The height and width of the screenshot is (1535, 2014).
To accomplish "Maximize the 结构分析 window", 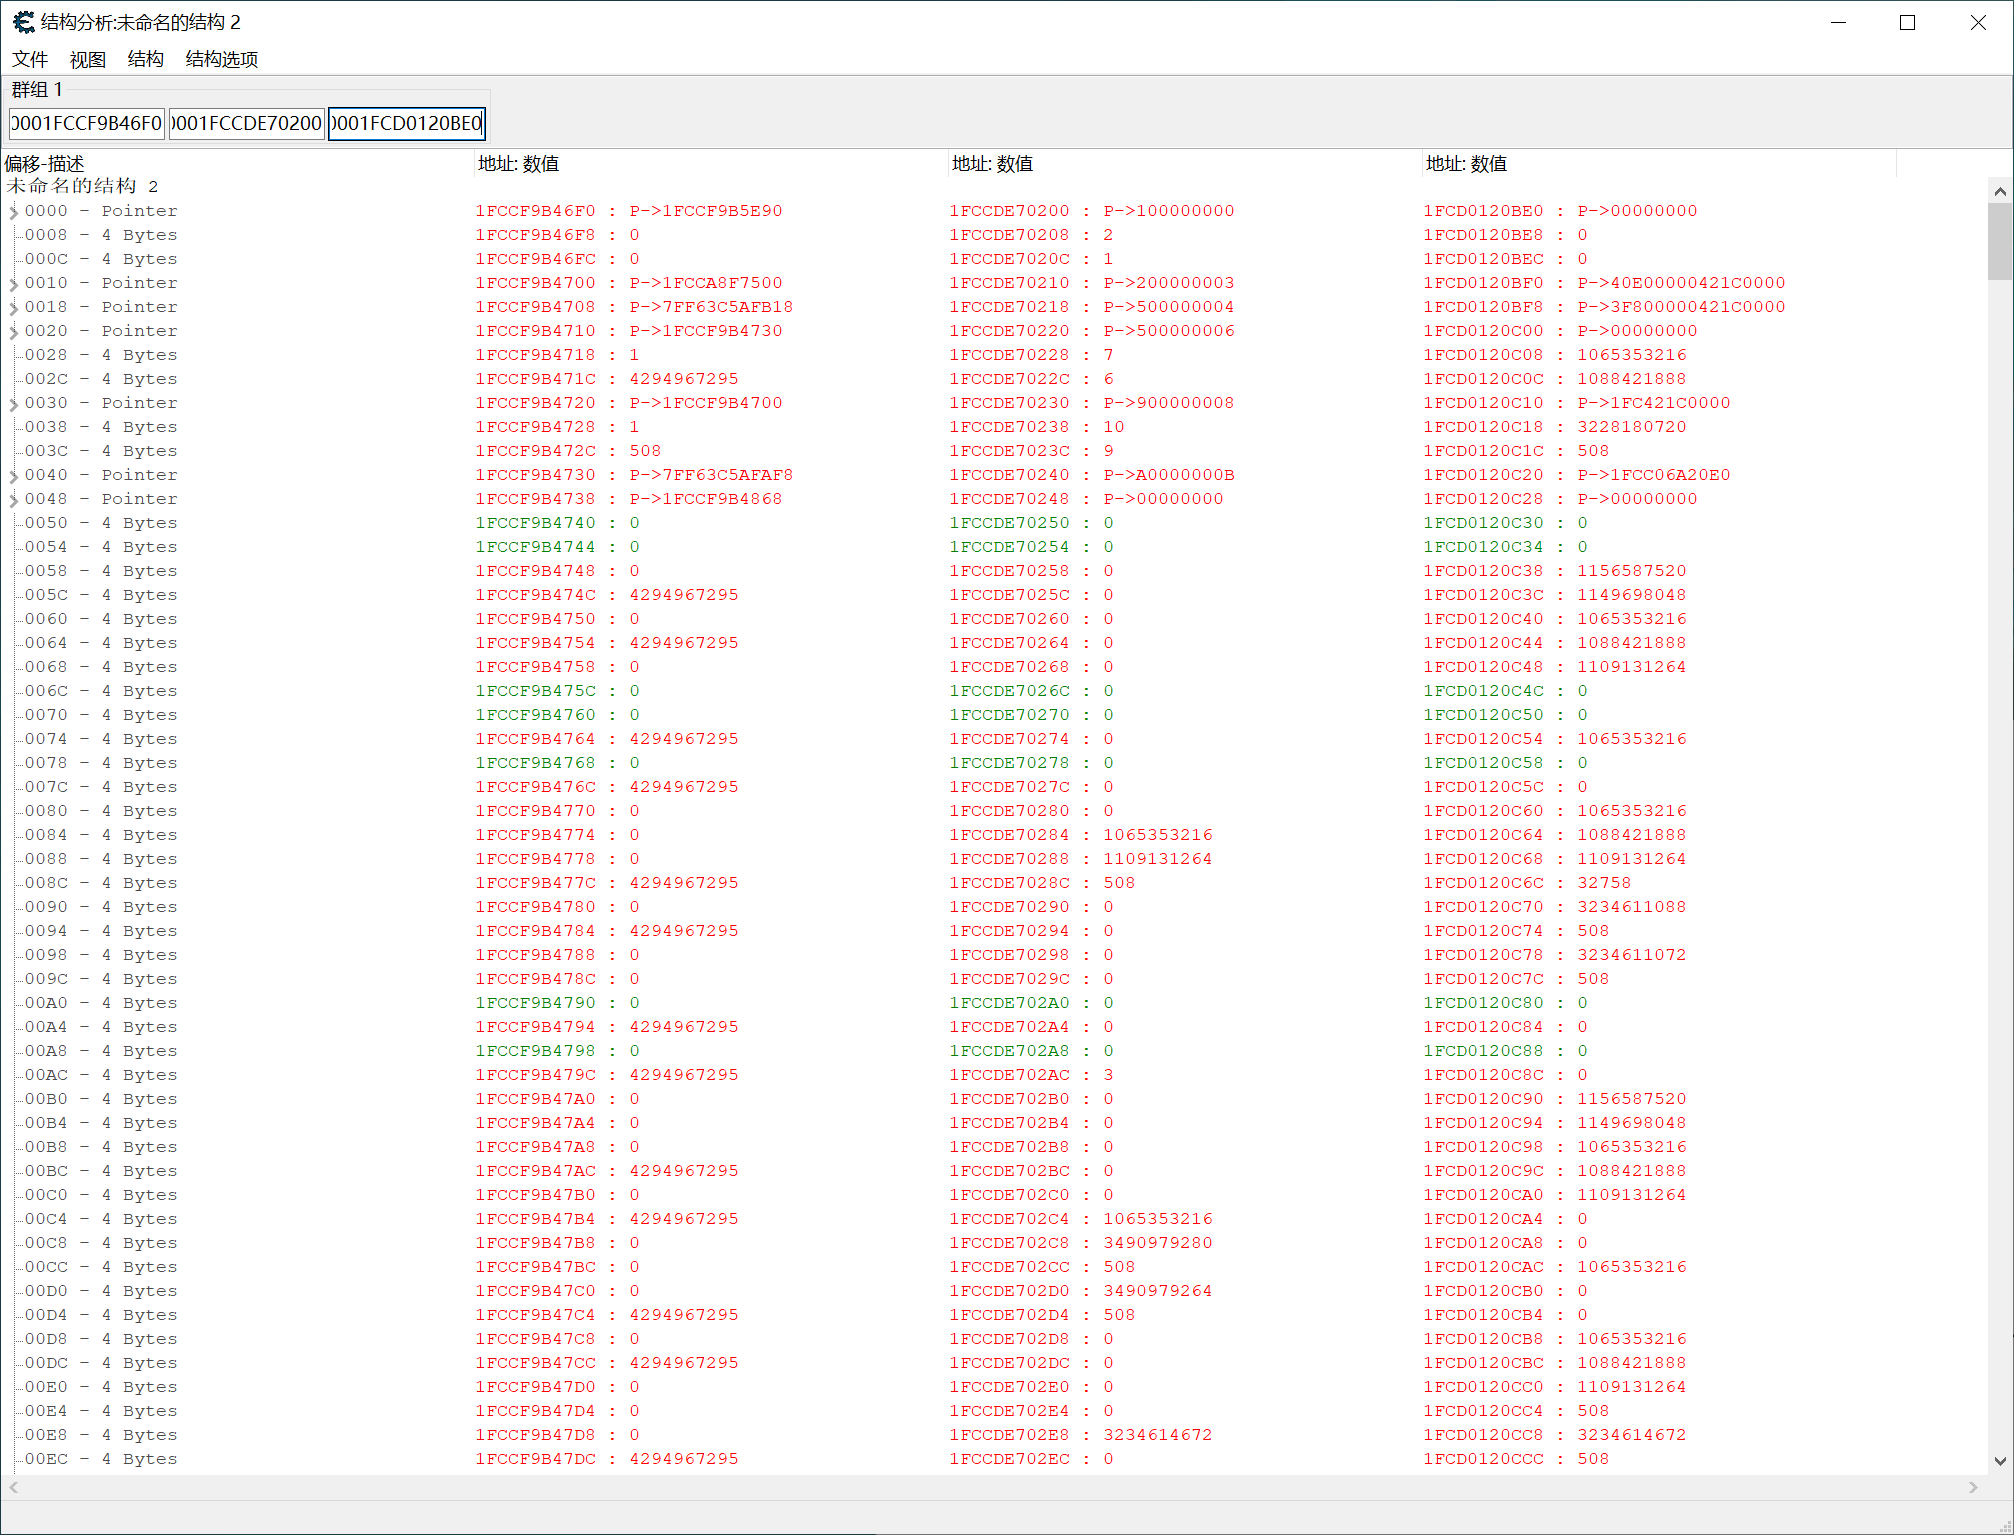I will 1907,22.
